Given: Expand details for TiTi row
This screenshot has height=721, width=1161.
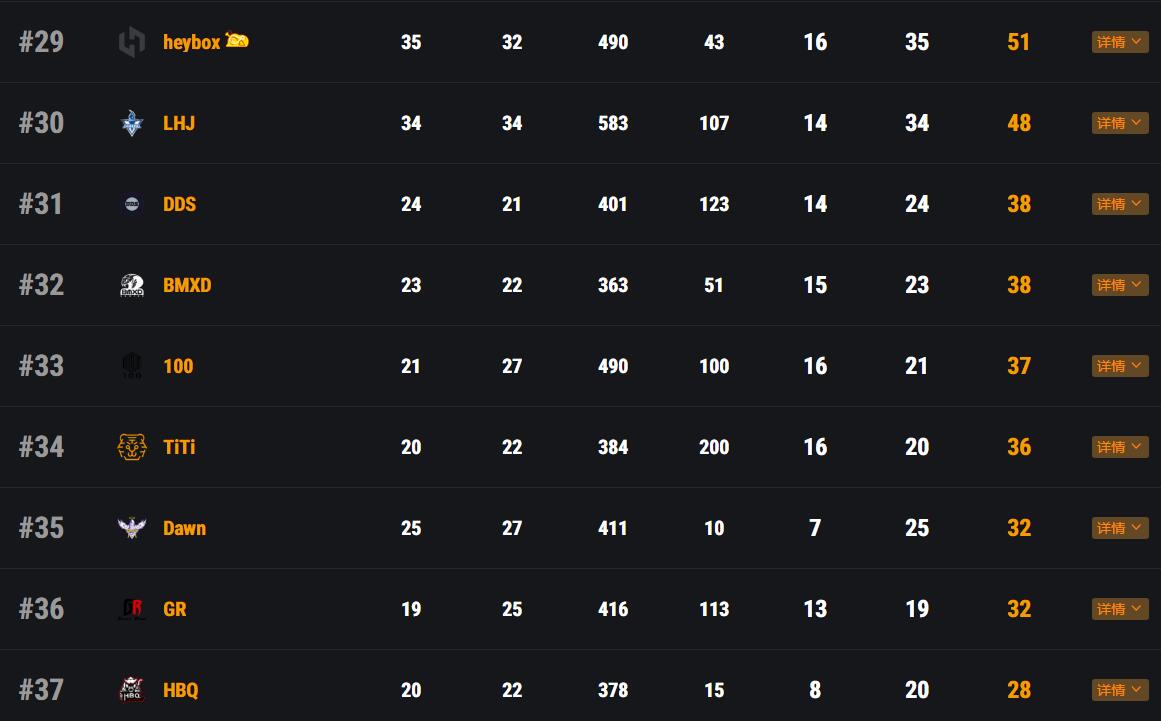Looking at the screenshot, I should pos(1120,447).
